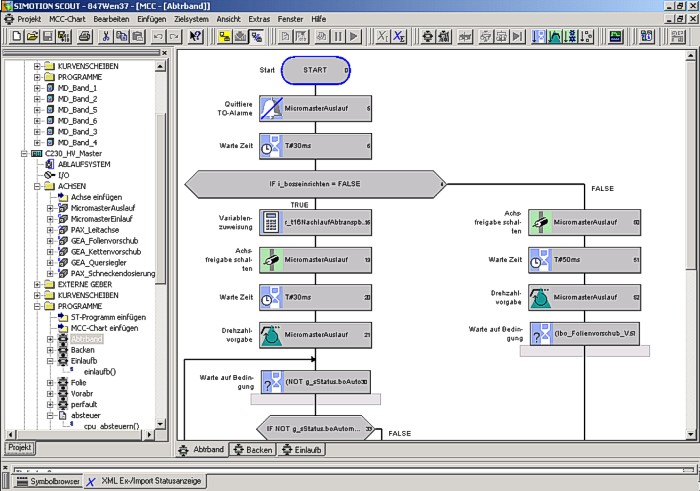Expand the MD_Band_1 tree node
Screen dimensions: 700x491
37,88
